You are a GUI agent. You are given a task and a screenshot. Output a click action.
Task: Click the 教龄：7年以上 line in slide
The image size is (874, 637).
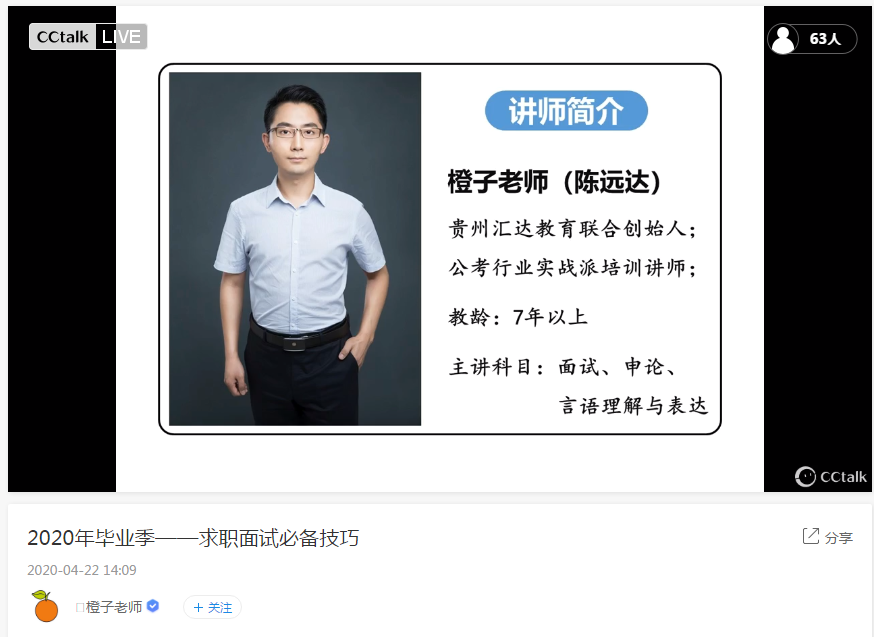click(518, 317)
